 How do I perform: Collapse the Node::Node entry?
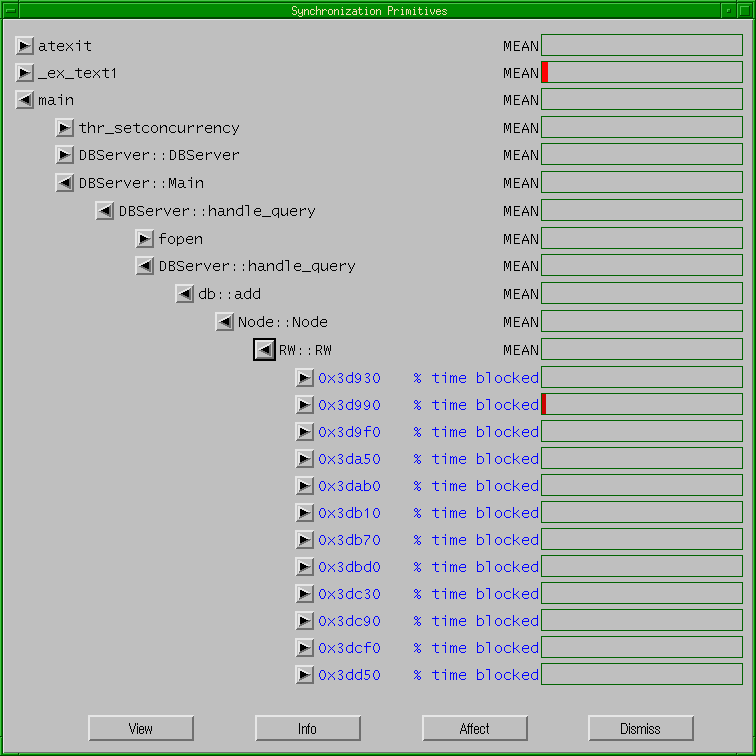coord(225,322)
